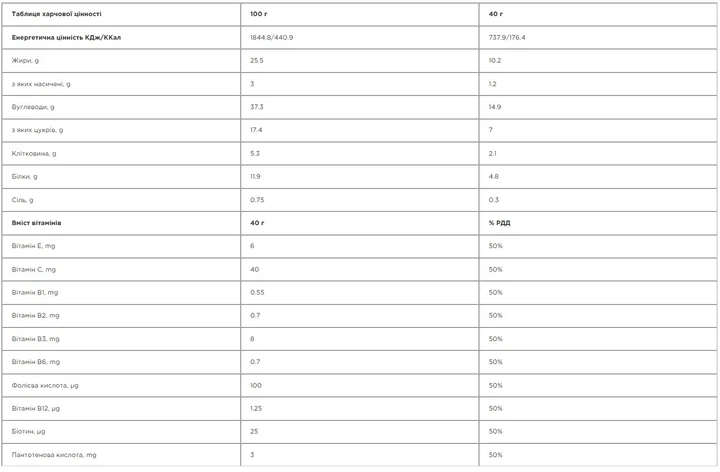This screenshot has height=472, width=720.
Task: Select the 37.3 carbohydrates value
Action: [x=257, y=107]
